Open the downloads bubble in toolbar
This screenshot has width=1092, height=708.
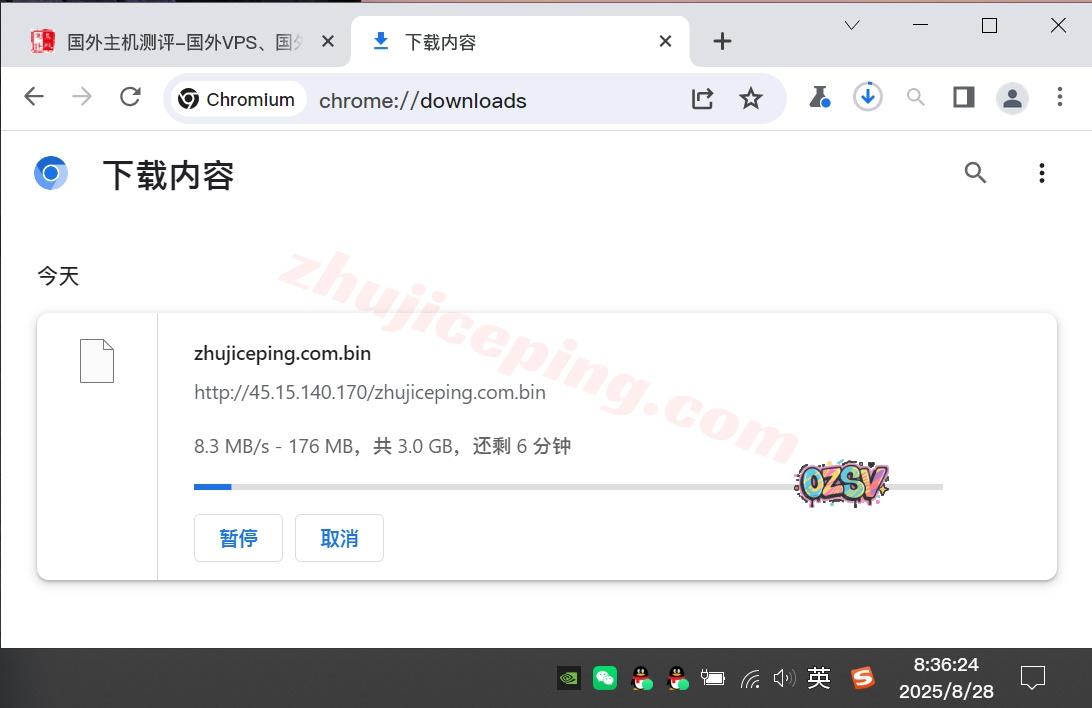point(867,97)
